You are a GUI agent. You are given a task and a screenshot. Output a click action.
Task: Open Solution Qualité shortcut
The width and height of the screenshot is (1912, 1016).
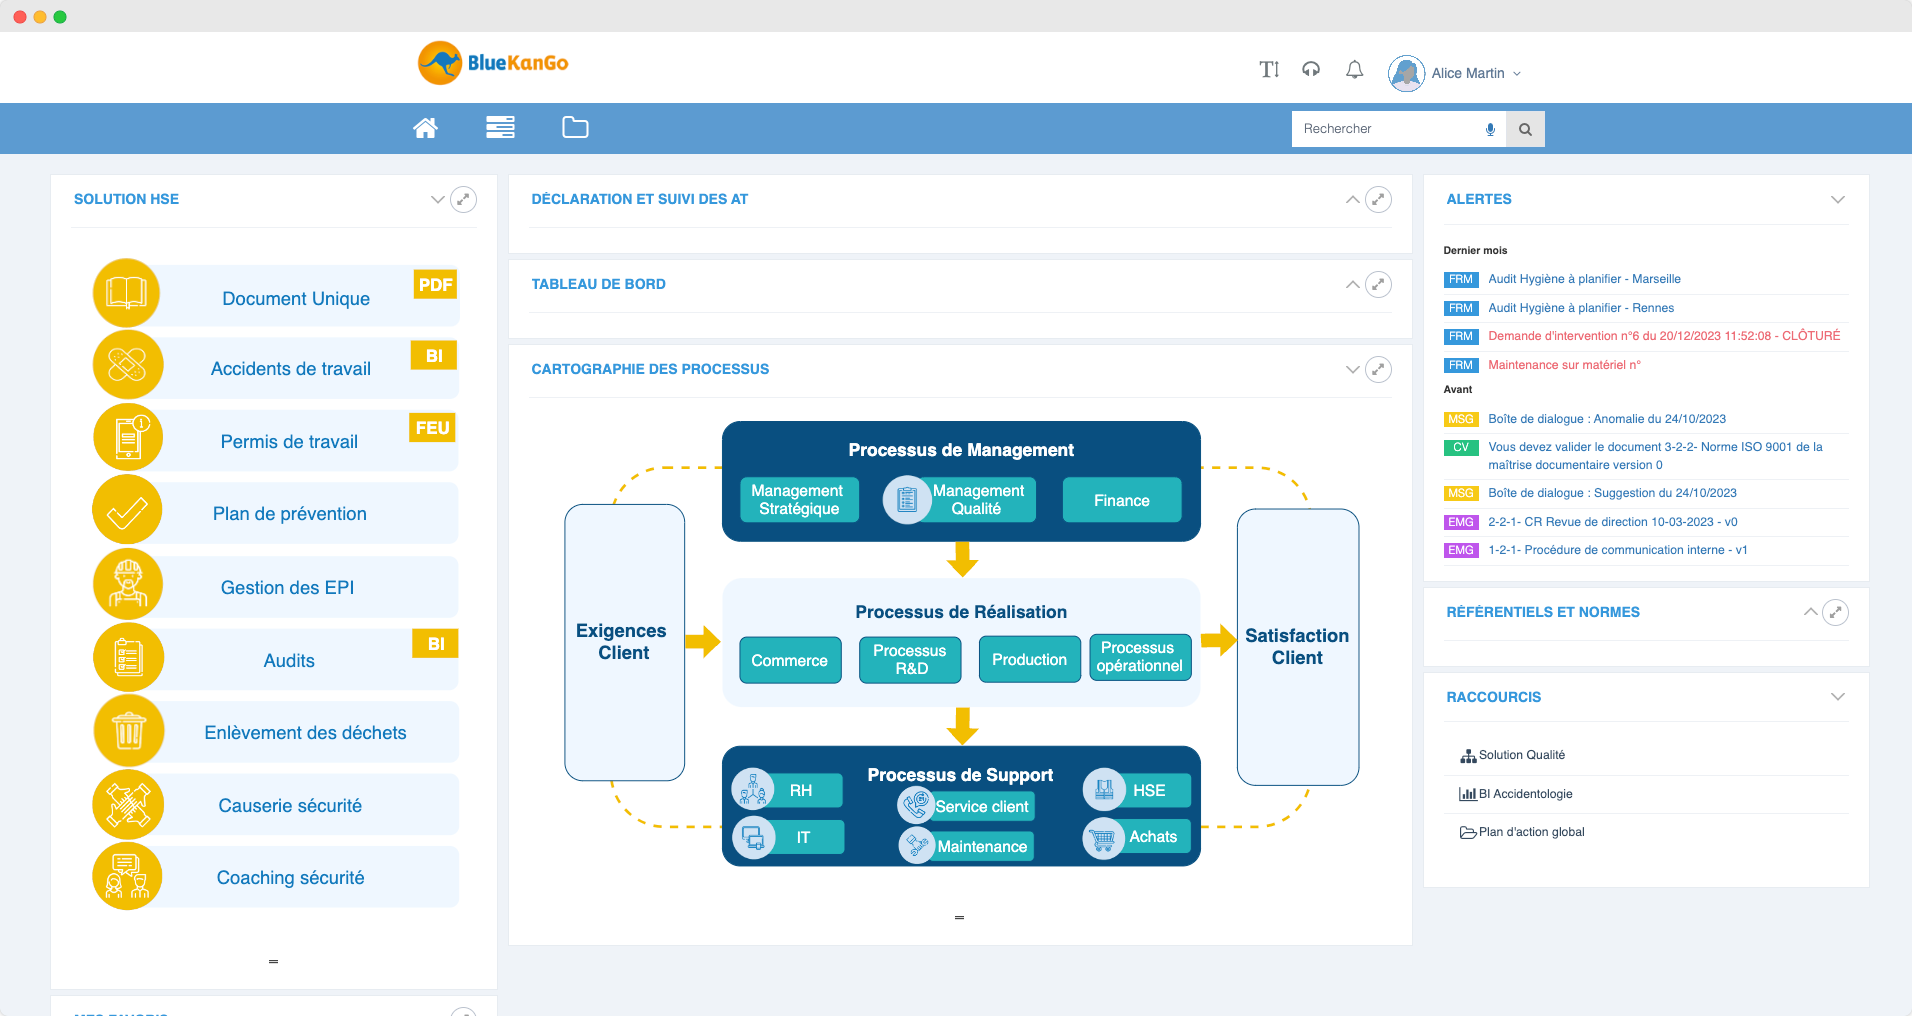pos(1512,755)
